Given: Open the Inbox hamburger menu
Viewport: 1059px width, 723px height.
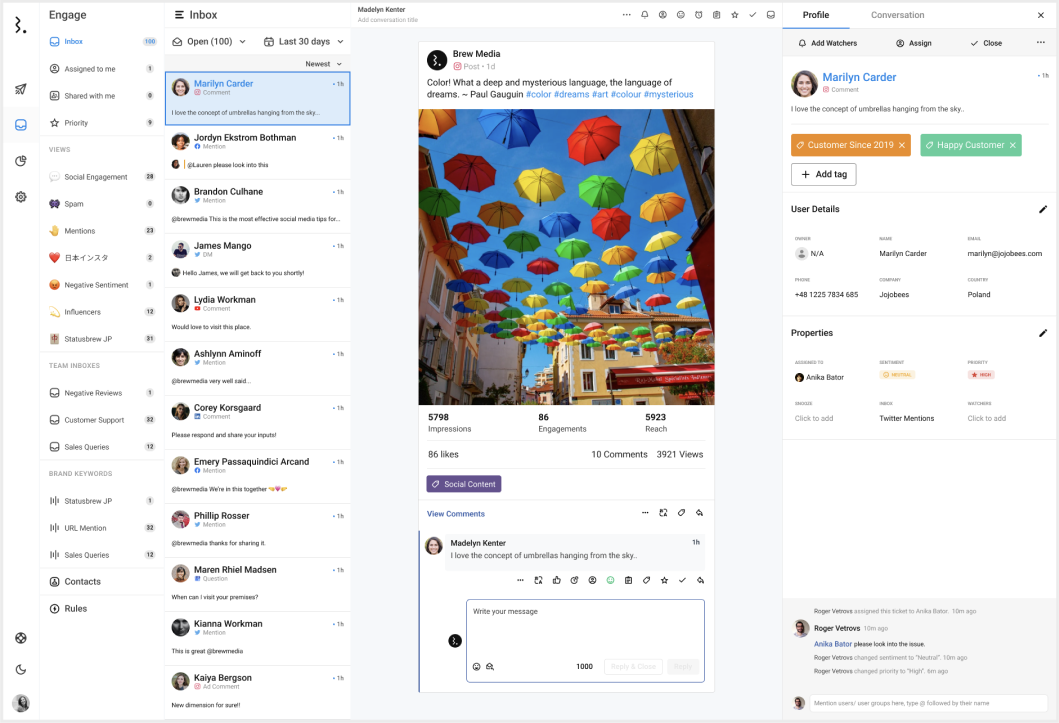Looking at the screenshot, I should point(180,15).
